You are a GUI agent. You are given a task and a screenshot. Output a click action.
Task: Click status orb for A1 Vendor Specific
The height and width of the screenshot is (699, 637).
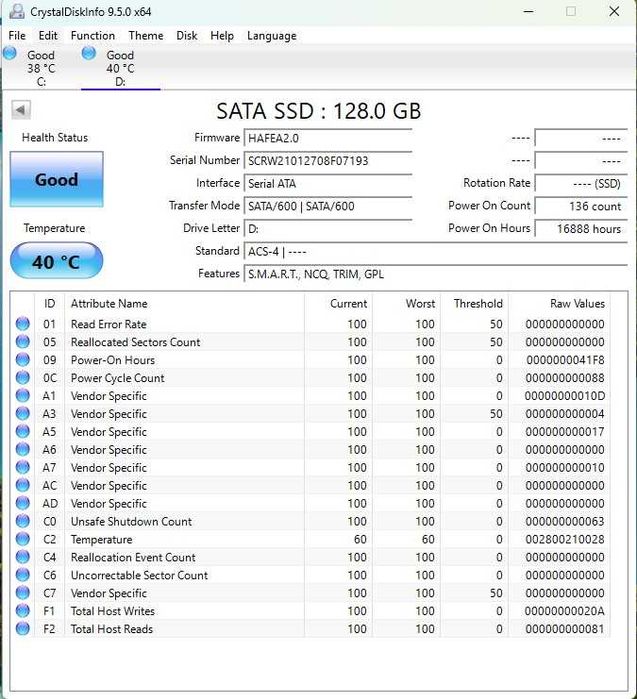(23, 395)
